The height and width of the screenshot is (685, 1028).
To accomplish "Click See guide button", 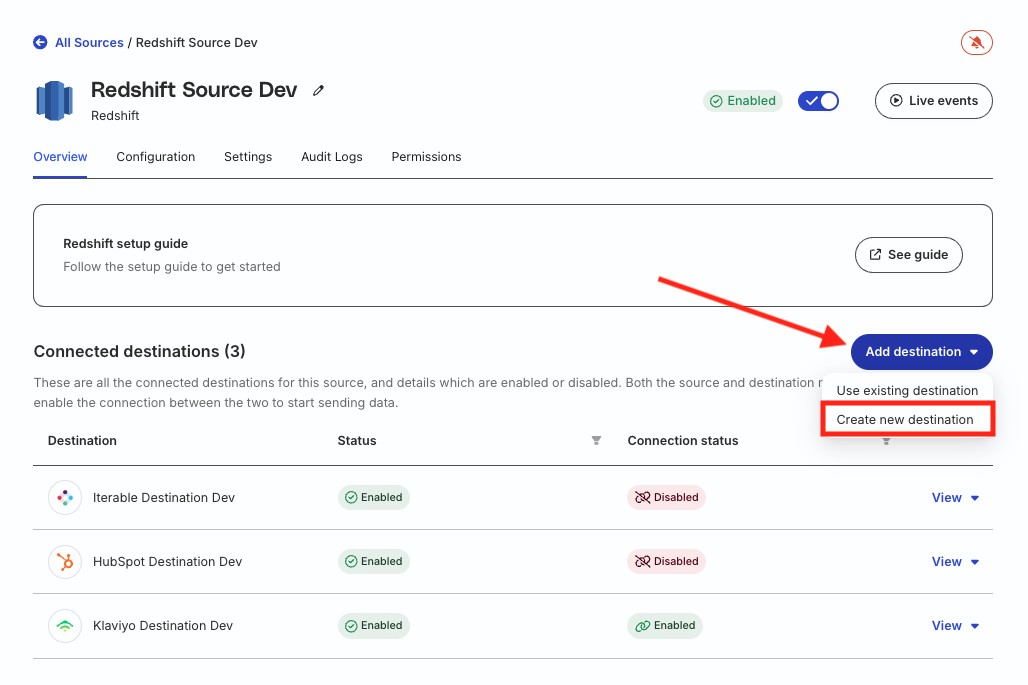I will click(908, 255).
